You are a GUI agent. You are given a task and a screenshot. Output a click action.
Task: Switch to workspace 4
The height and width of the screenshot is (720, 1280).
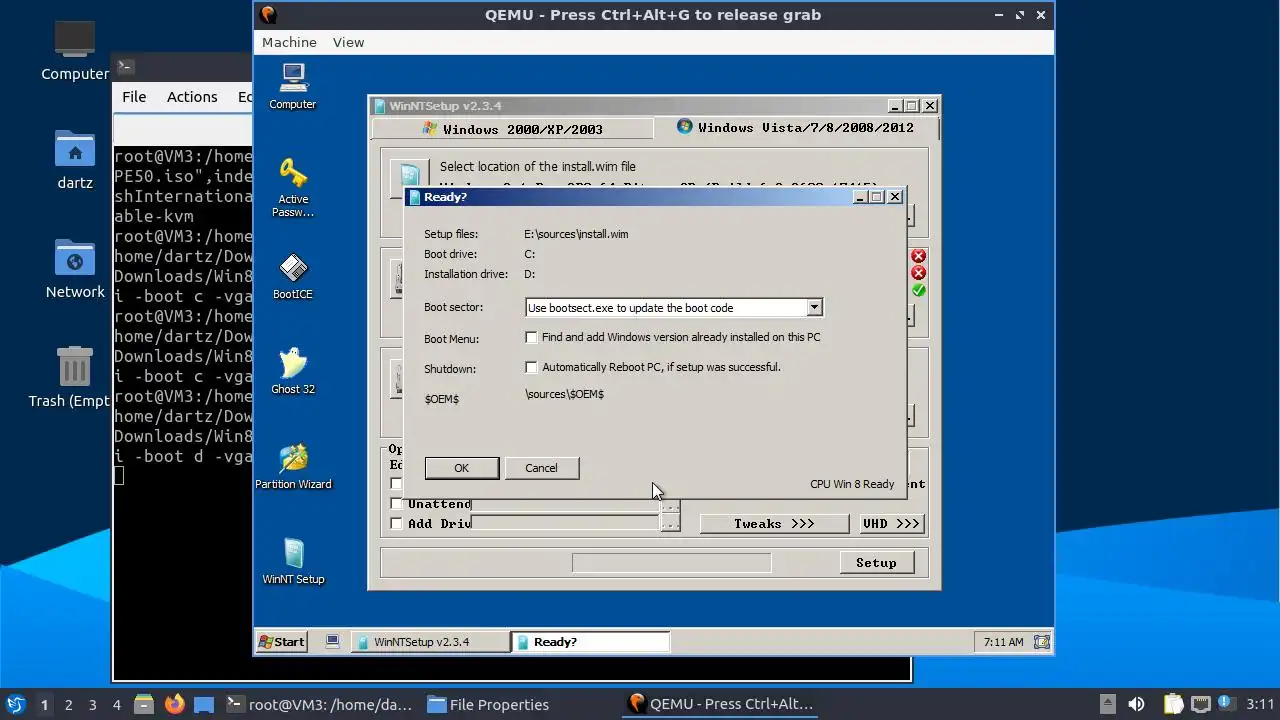(116, 704)
